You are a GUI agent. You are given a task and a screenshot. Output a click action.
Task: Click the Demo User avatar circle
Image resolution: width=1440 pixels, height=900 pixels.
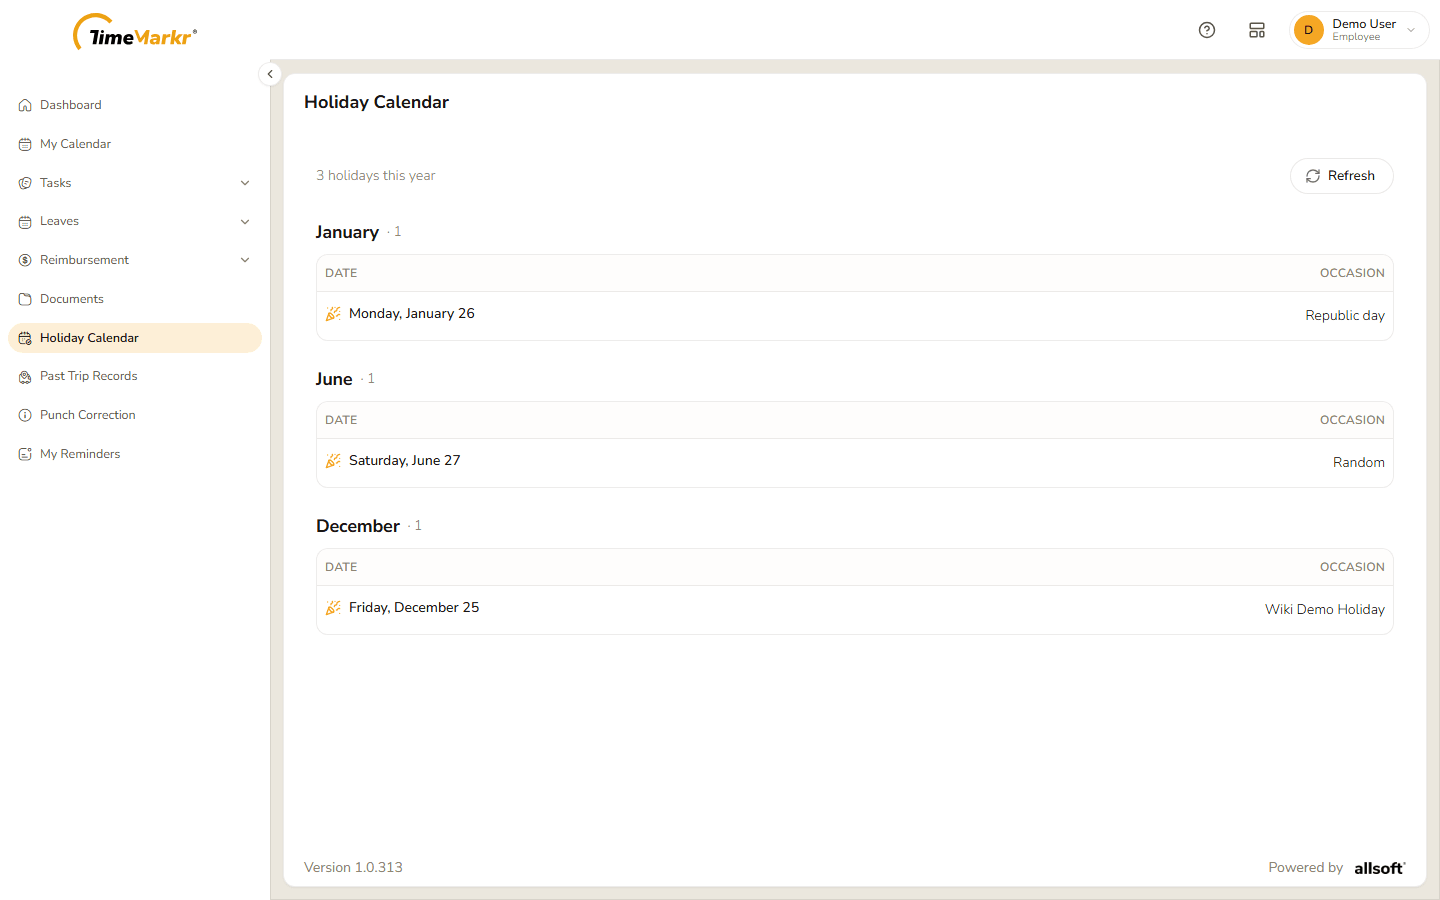tap(1308, 30)
